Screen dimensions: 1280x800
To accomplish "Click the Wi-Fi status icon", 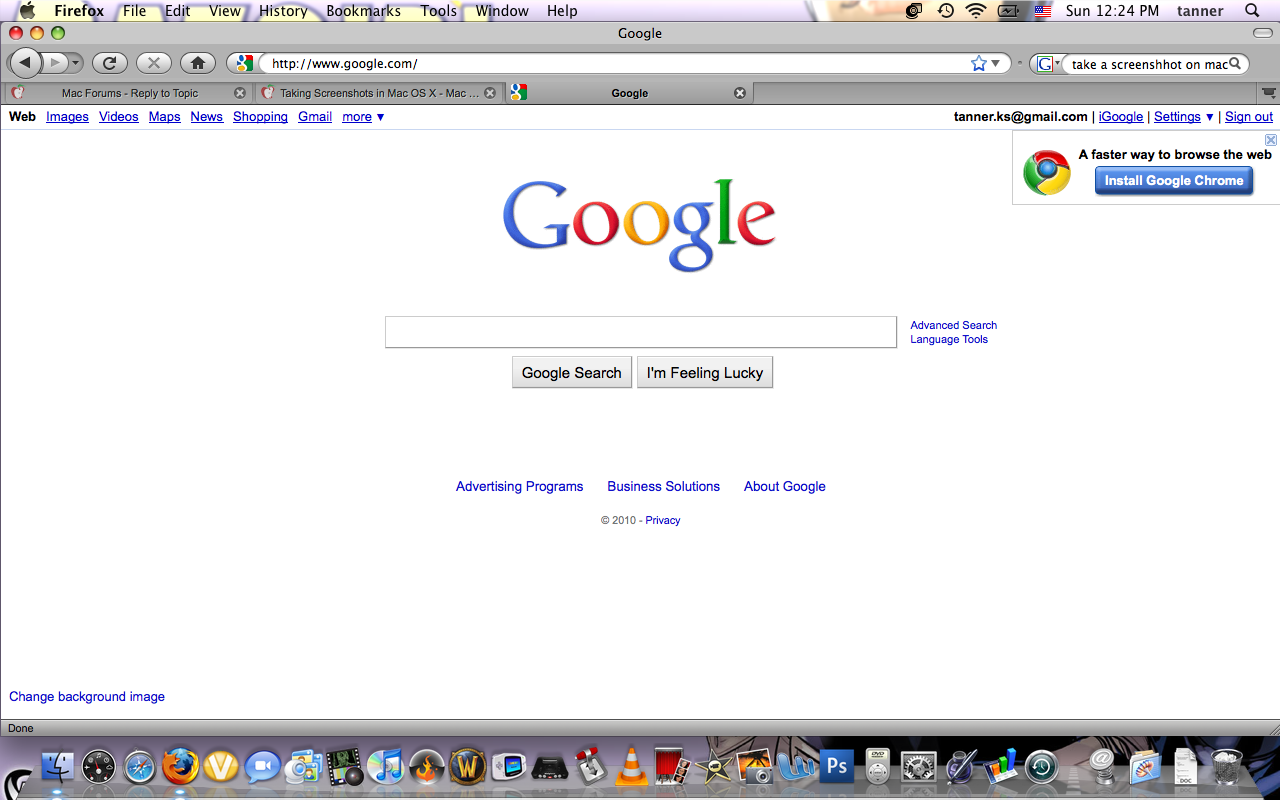I will pos(975,11).
